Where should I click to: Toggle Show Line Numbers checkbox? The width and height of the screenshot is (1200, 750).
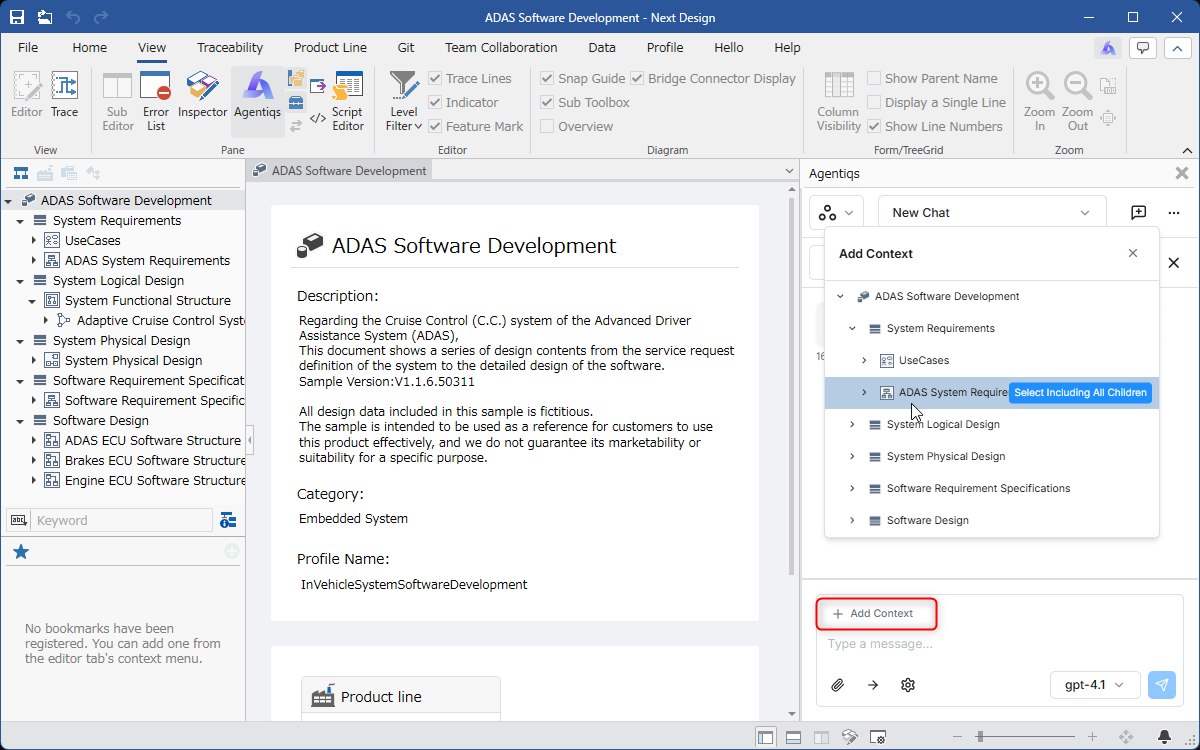tap(874, 126)
